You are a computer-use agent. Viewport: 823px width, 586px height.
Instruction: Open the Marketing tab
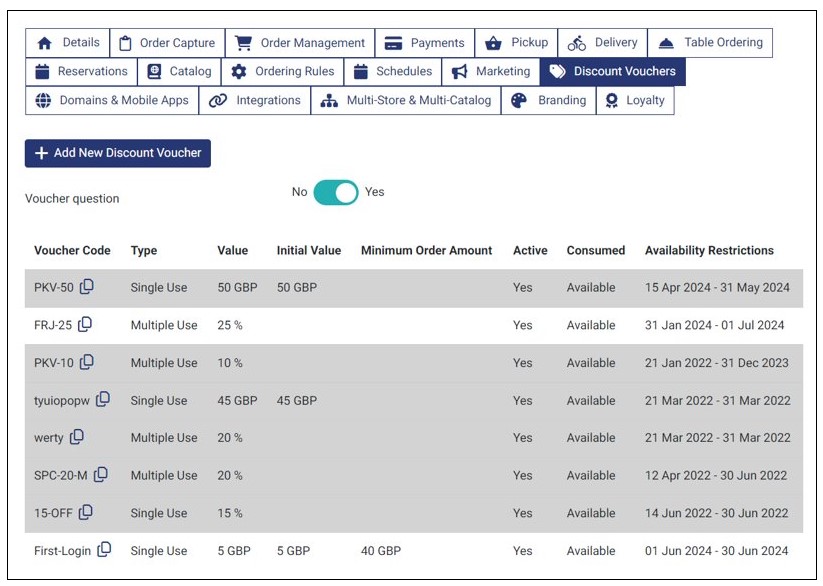pyautogui.click(x=491, y=71)
